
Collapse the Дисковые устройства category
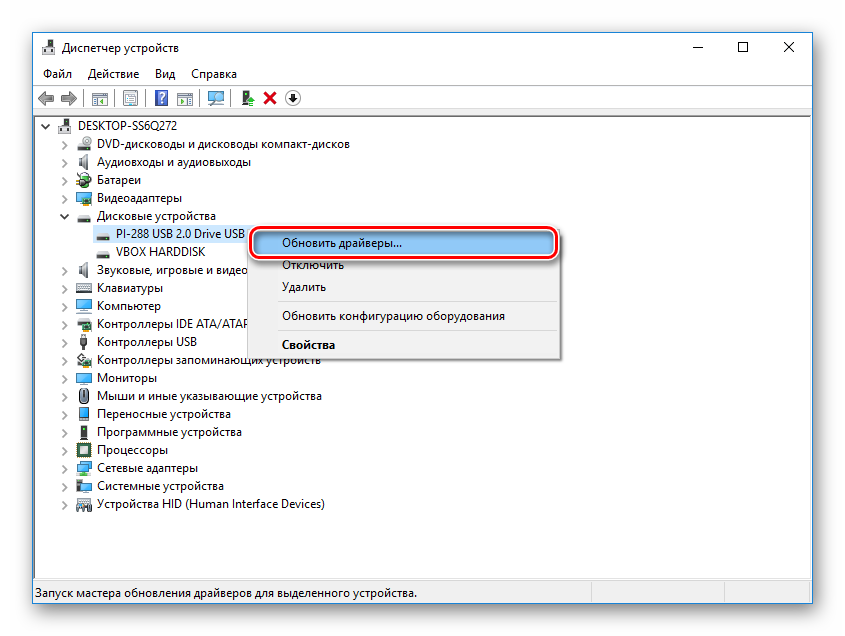coord(65,216)
